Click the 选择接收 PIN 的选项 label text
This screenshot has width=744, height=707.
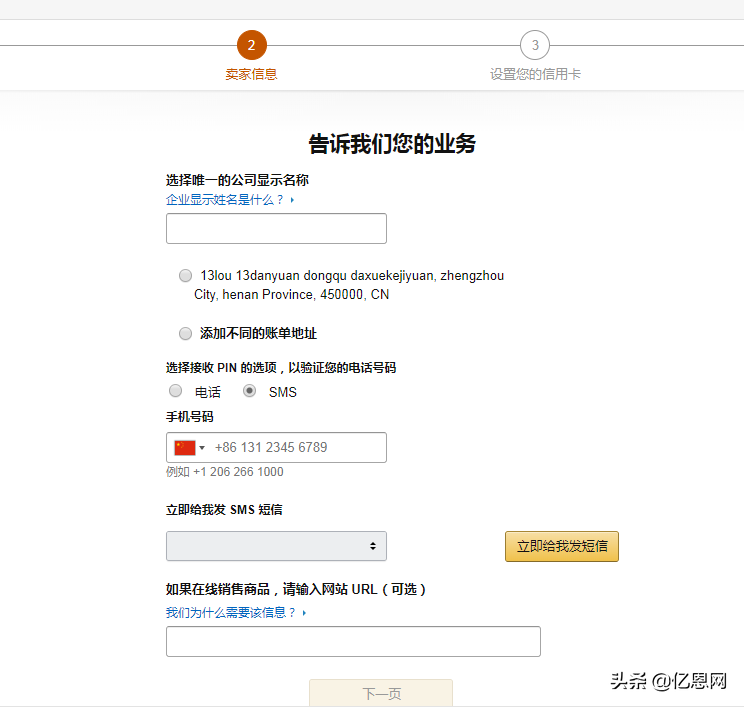pyautogui.click(x=281, y=368)
